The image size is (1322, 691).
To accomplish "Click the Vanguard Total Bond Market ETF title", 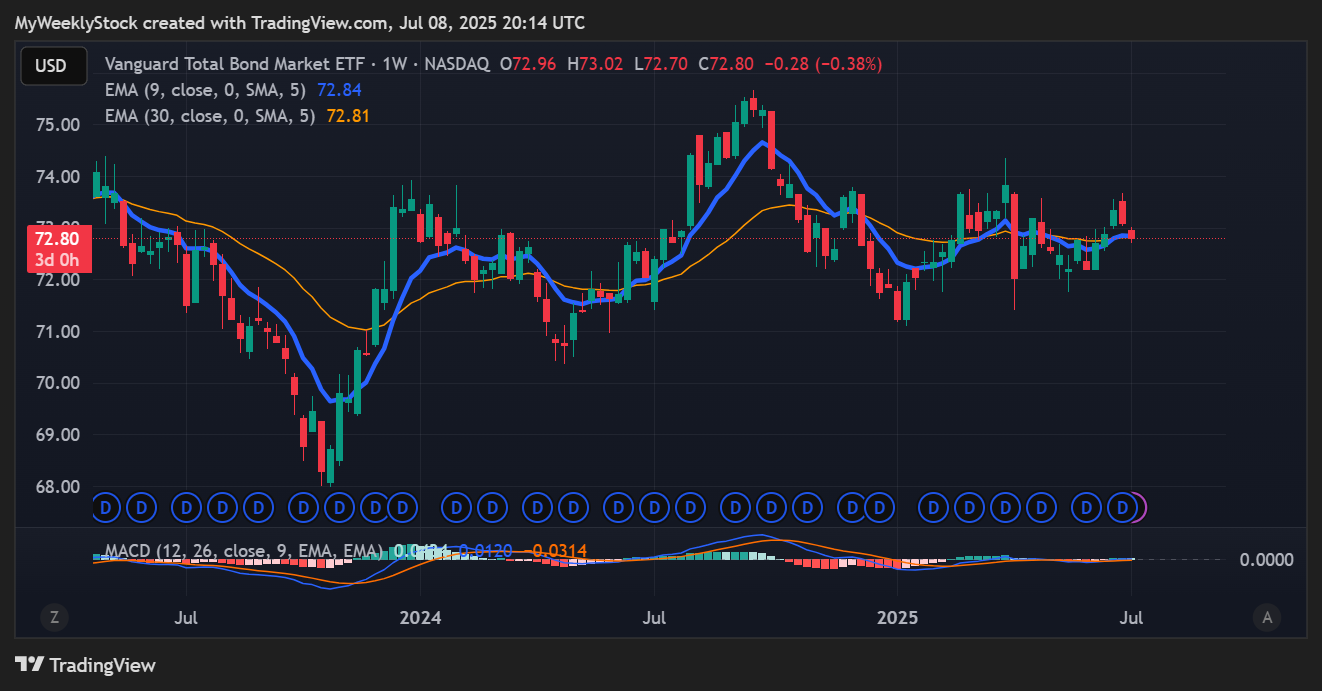I will coord(234,64).
